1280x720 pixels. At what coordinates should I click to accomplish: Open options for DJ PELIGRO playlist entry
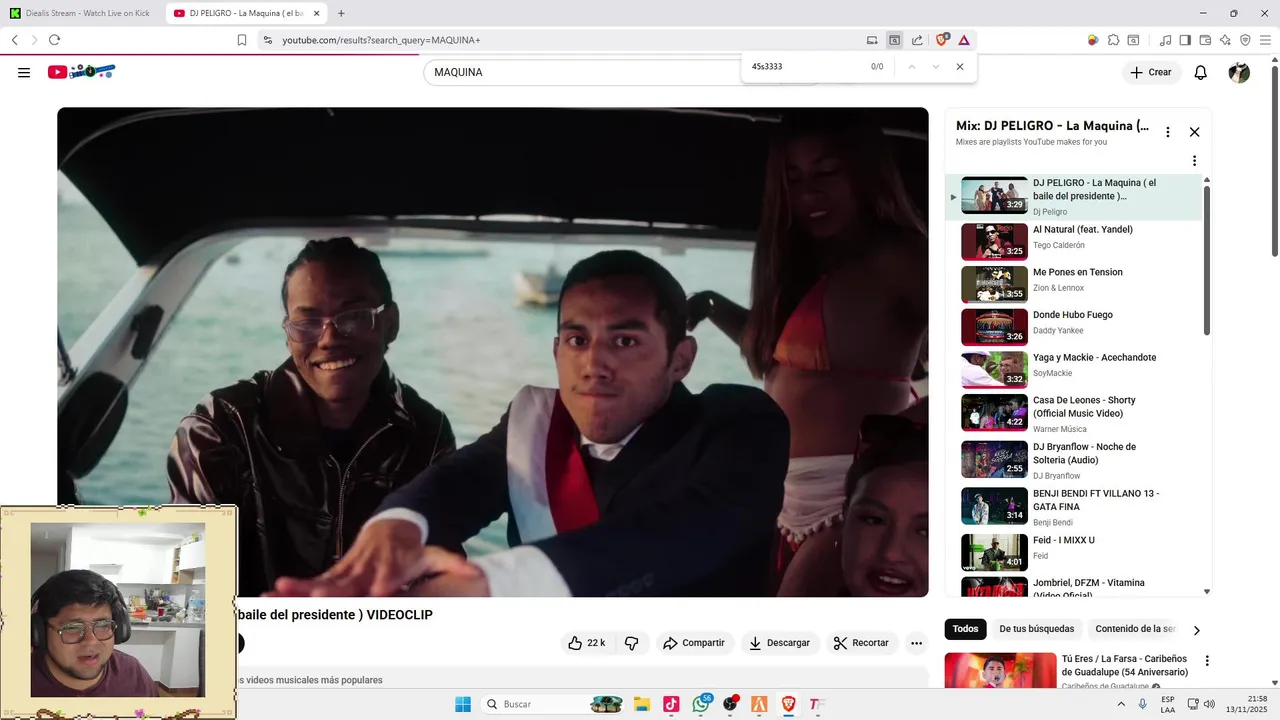point(1194,161)
